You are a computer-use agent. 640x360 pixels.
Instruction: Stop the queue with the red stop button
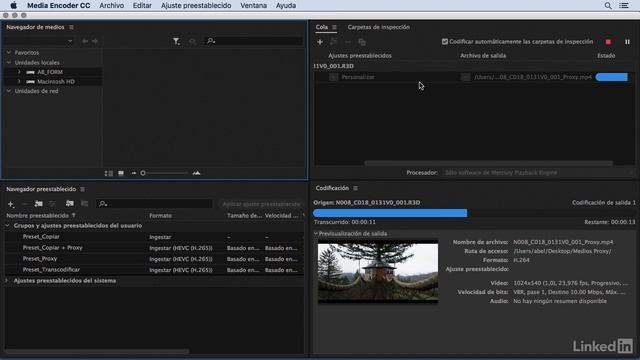[x=608, y=42]
